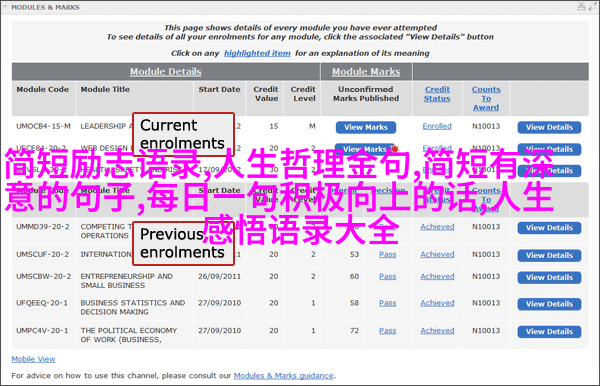This screenshot has width=600, height=386.
Task: Click Achieved status for UMSCUF-20-2
Action: (x=437, y=254)
